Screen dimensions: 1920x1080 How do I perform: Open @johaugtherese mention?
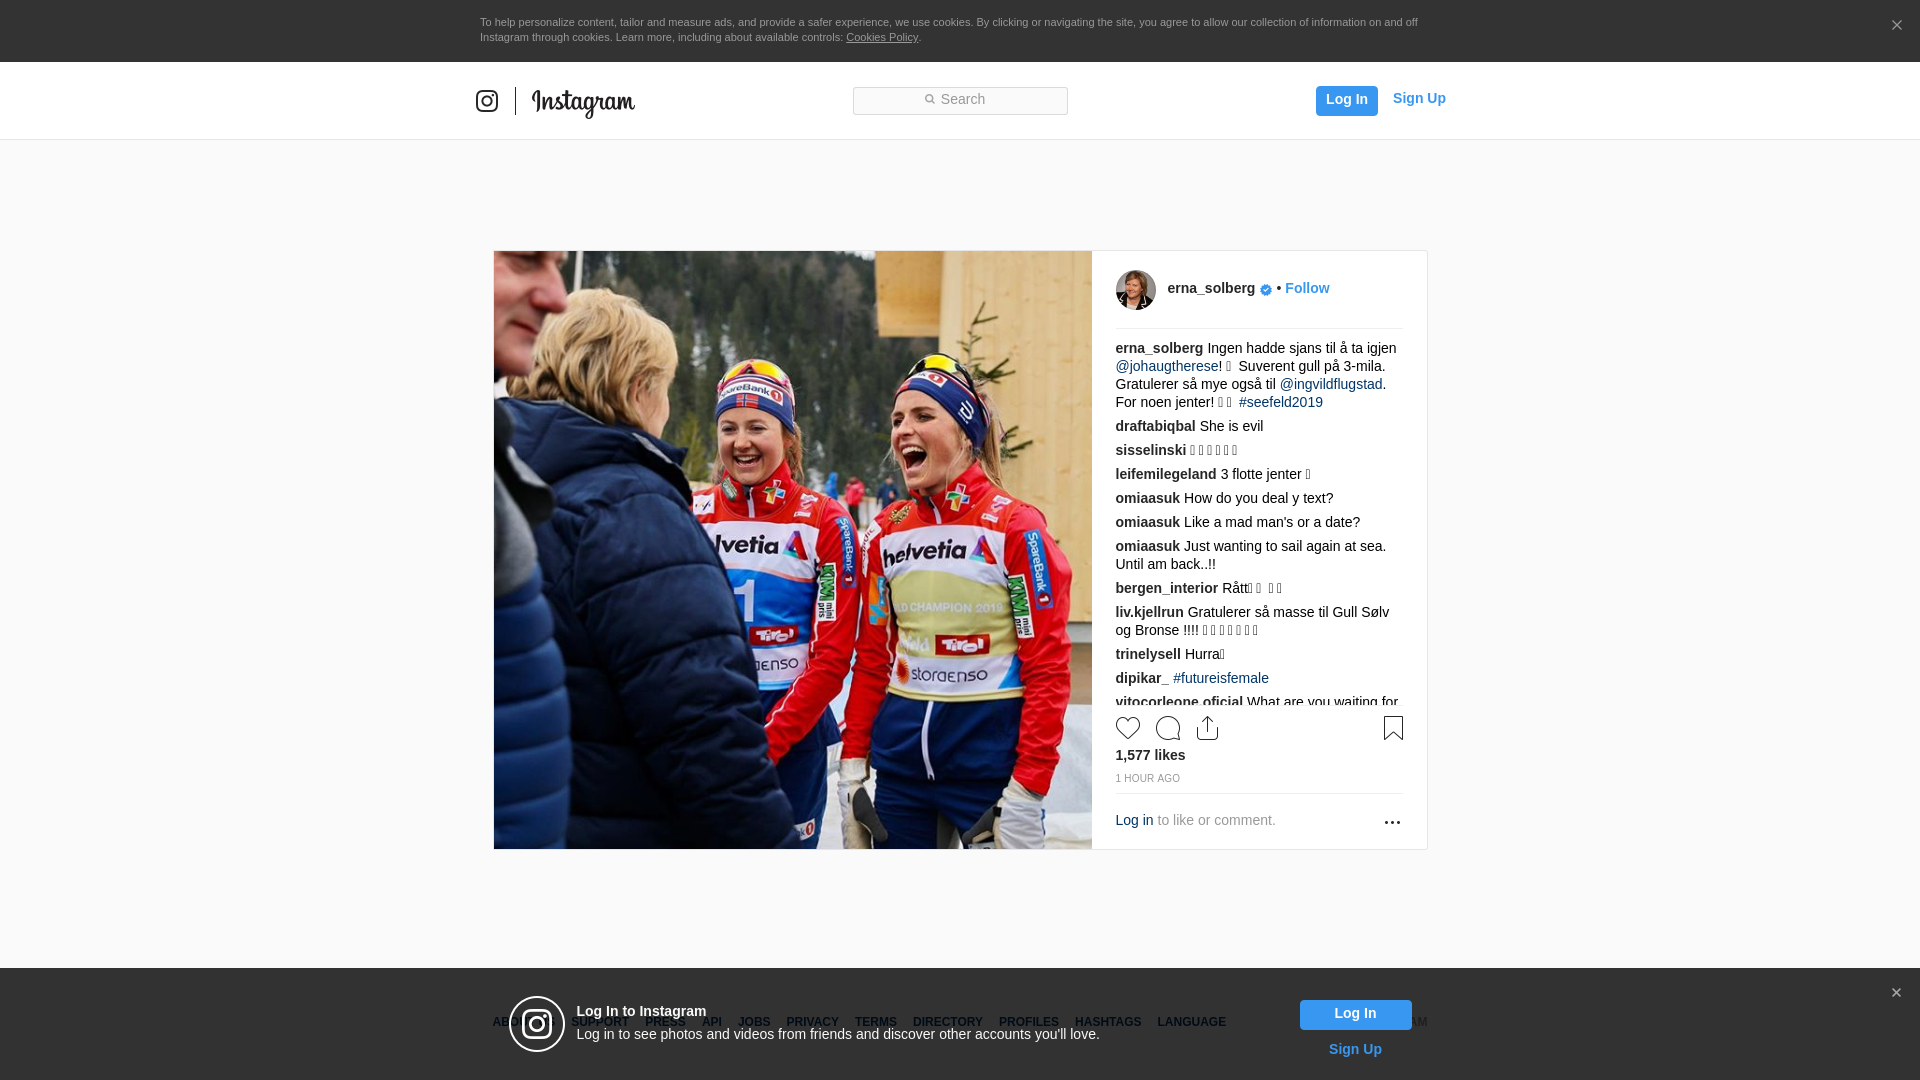point(1167,366)
